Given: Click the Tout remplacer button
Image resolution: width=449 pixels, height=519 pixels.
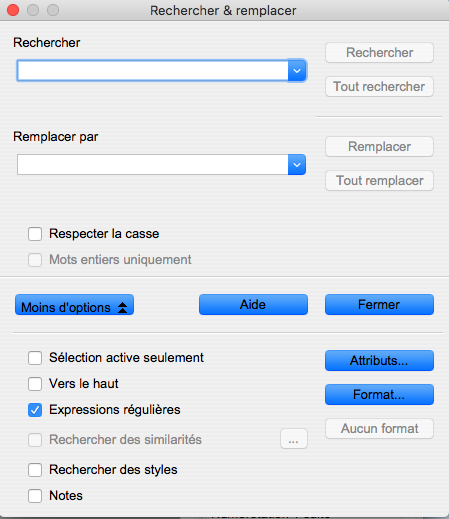Looking at the screenshot, I should tap(379, 181).
